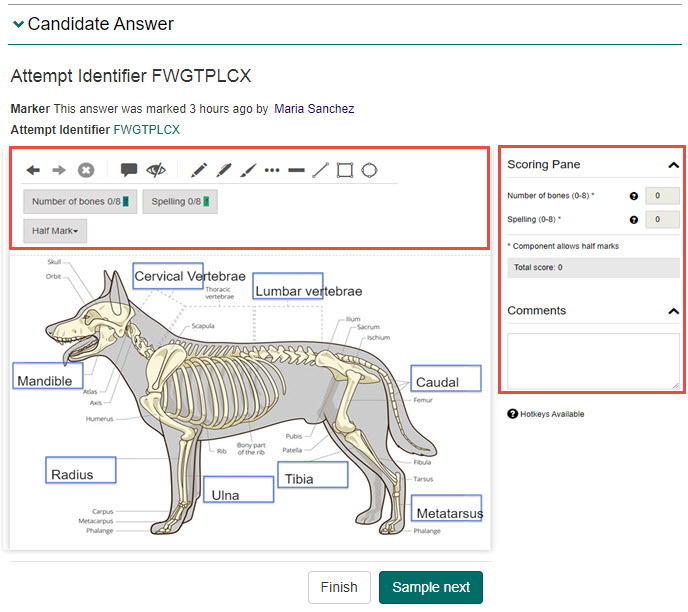Collapse the Candidate Answer section
The width and height of the screenshot is (688, 612).
pos(18,24)
